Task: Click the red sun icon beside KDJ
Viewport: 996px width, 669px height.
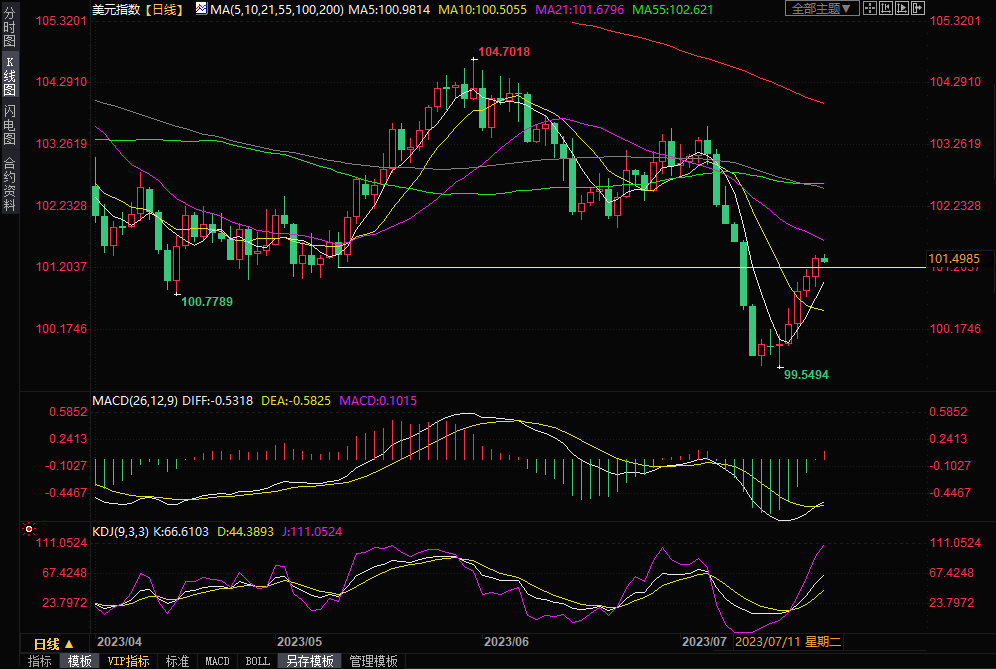Action: click(29, 528)
